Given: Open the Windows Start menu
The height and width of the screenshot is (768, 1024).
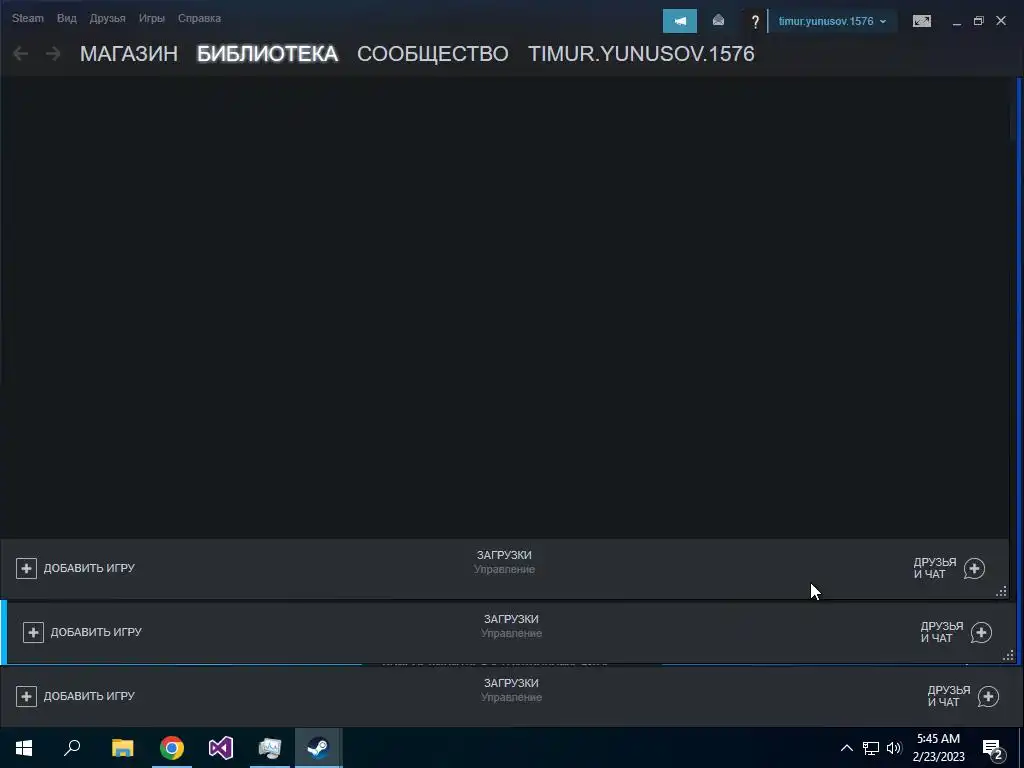Looking at the screenshot, I should click(x=24, y=748).
